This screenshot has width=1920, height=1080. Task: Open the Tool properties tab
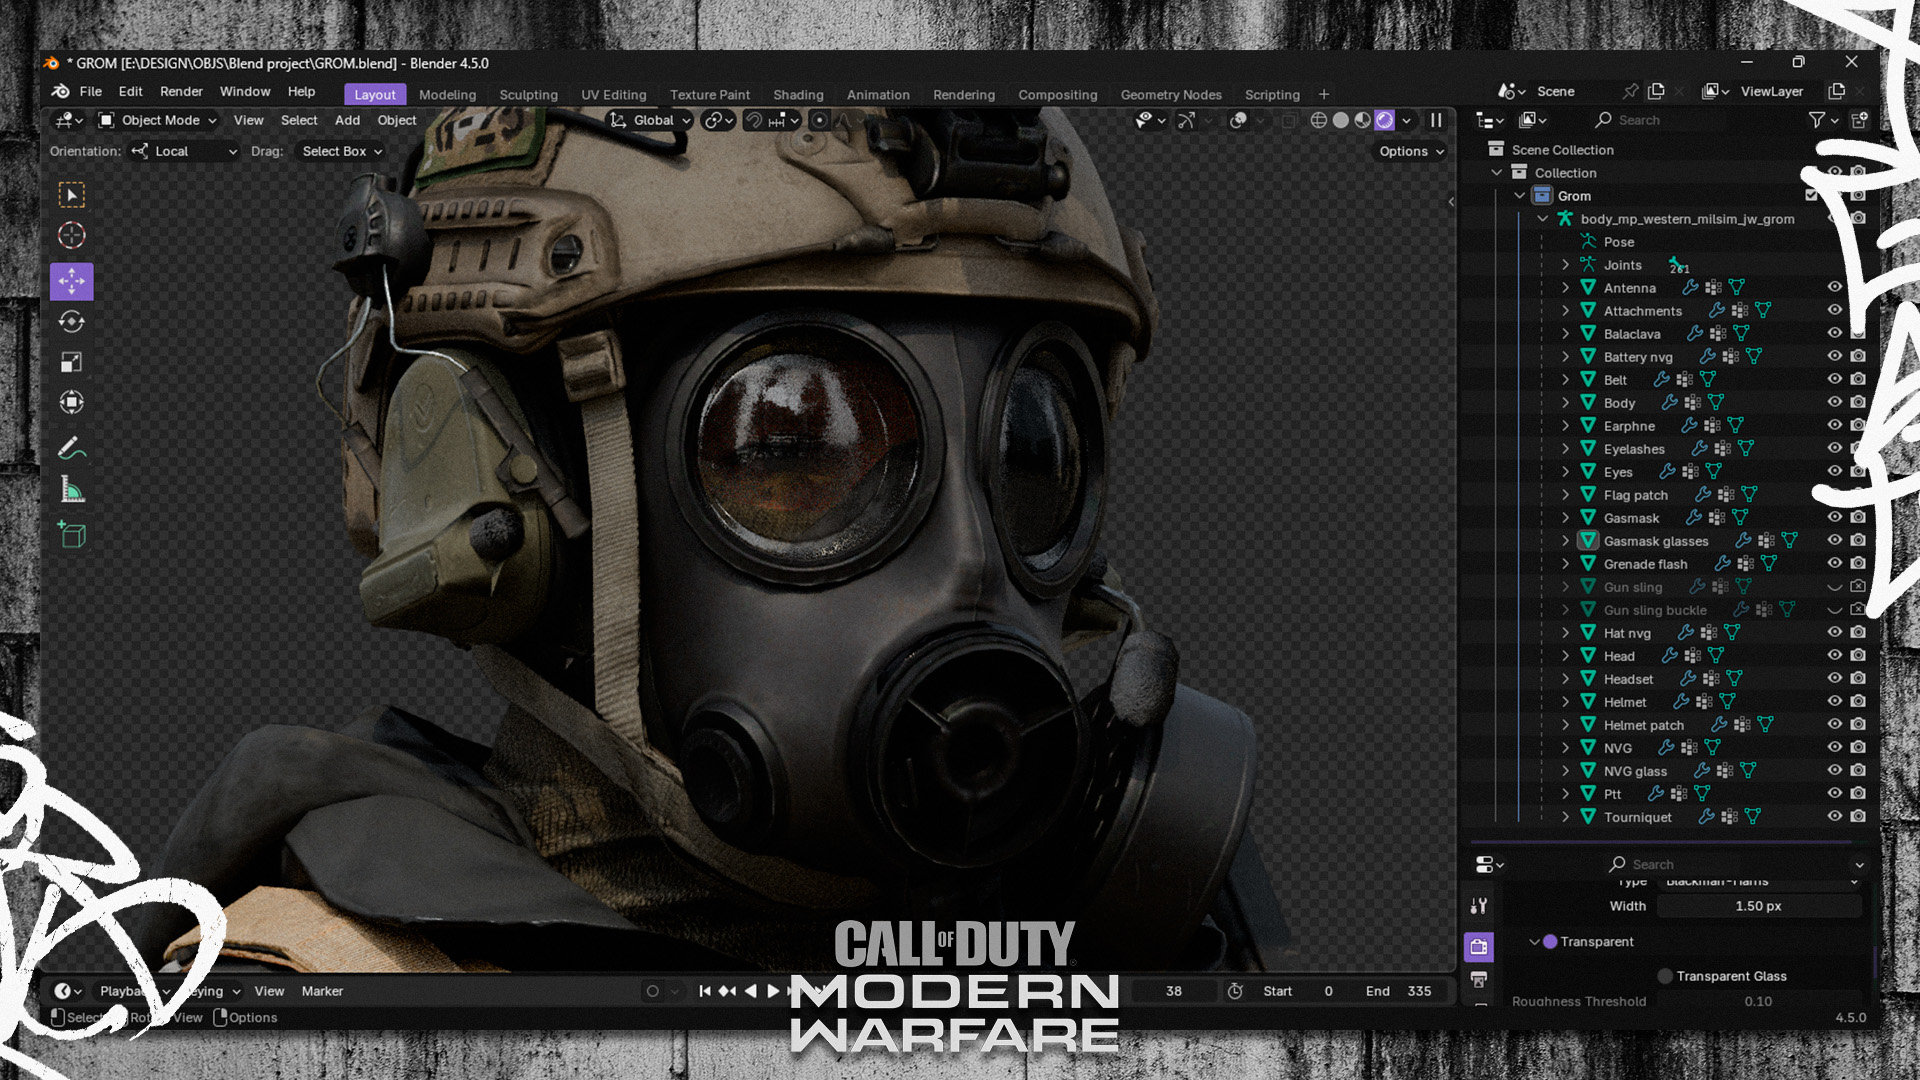1479,906
